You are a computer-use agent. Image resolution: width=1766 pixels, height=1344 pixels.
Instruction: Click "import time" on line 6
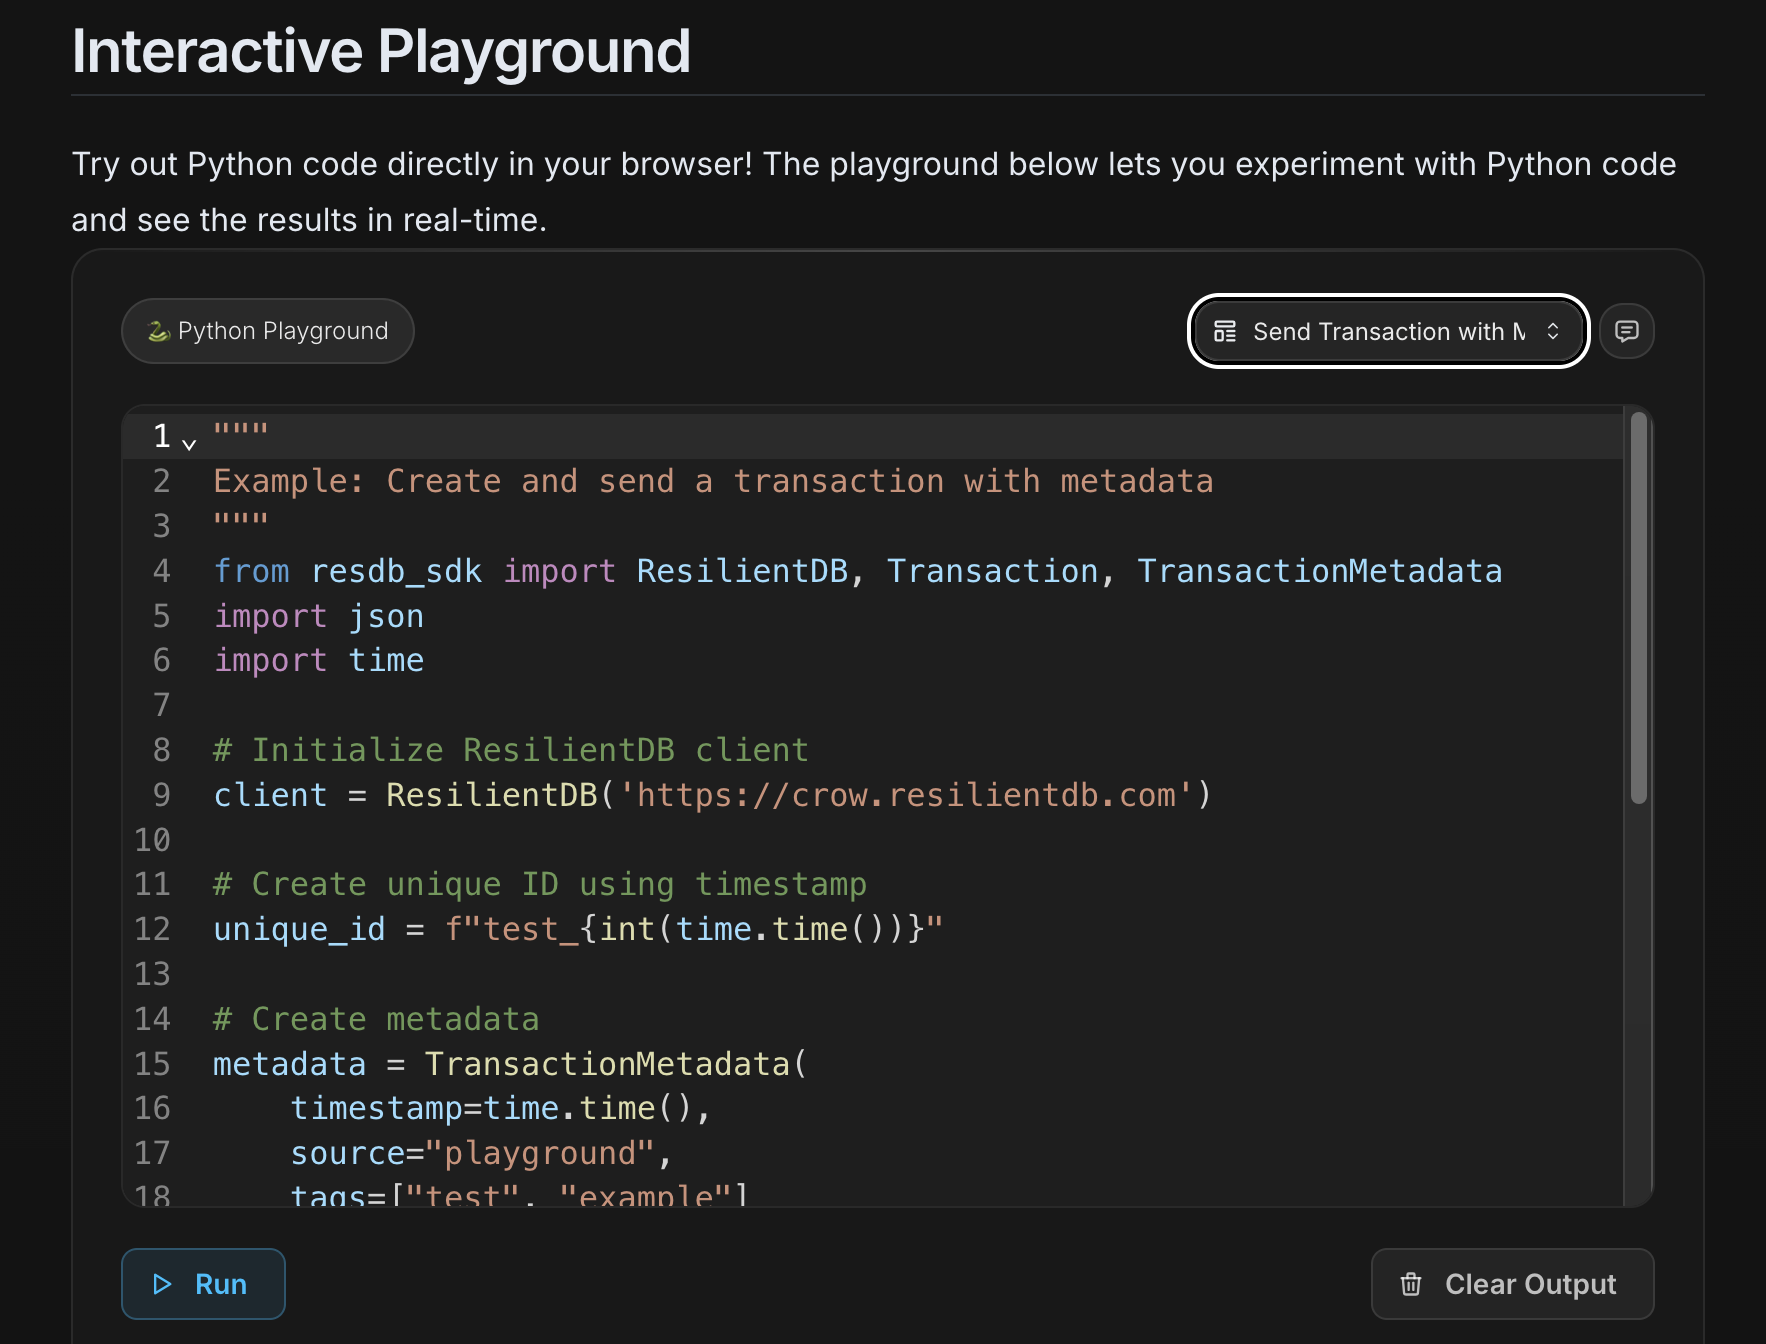pos(319,660)
